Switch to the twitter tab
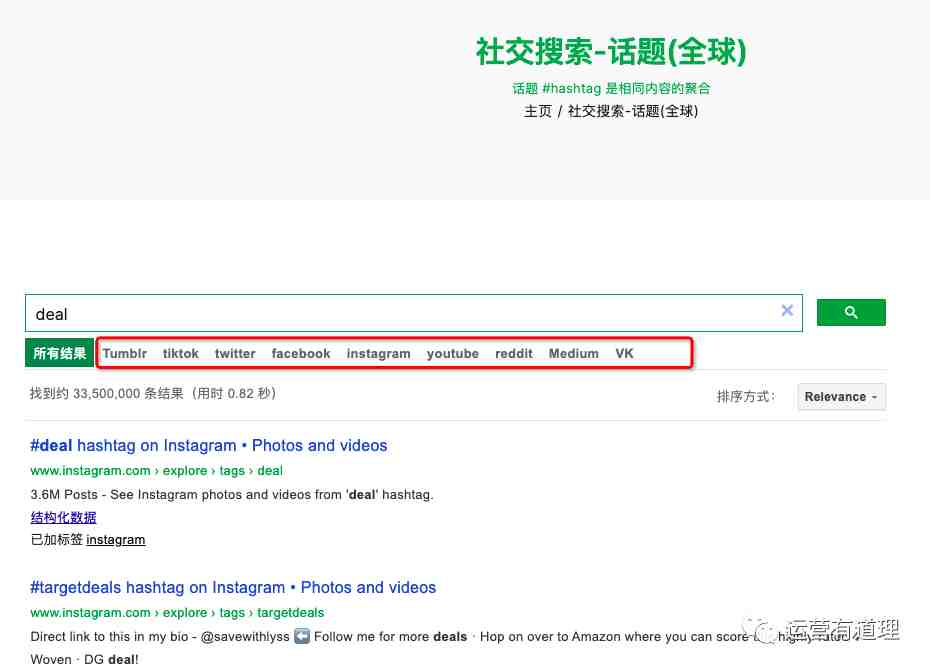The height and width of the screenshot is (671, 930). pos(235,354)
